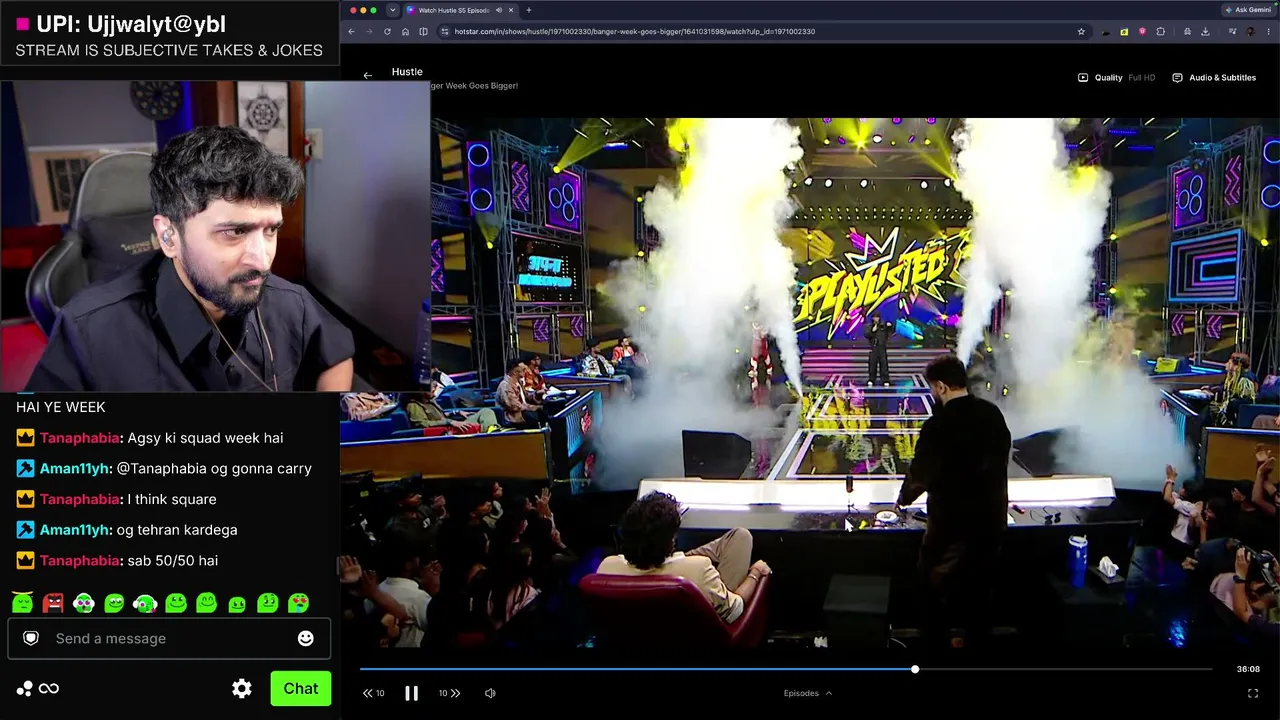1280x720 pixels.
Task: Mute the Hotstar player volume
Action: coord(490,693)
